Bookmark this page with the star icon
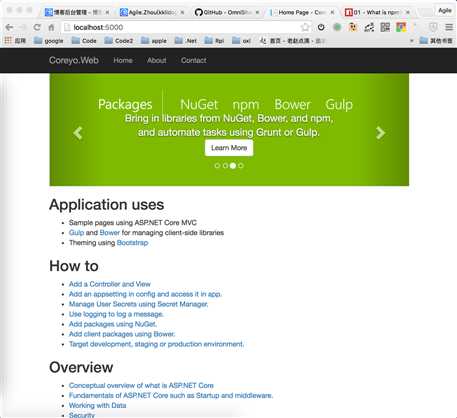 tap(305, 27)
